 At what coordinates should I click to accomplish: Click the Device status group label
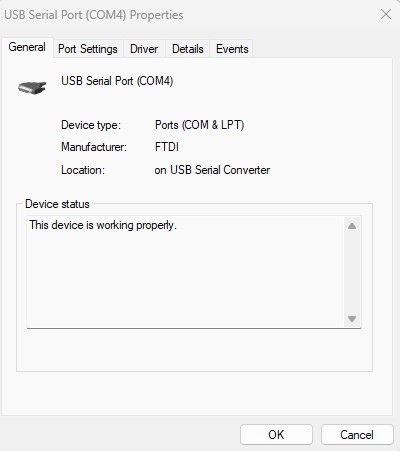(x=57, y=204)
